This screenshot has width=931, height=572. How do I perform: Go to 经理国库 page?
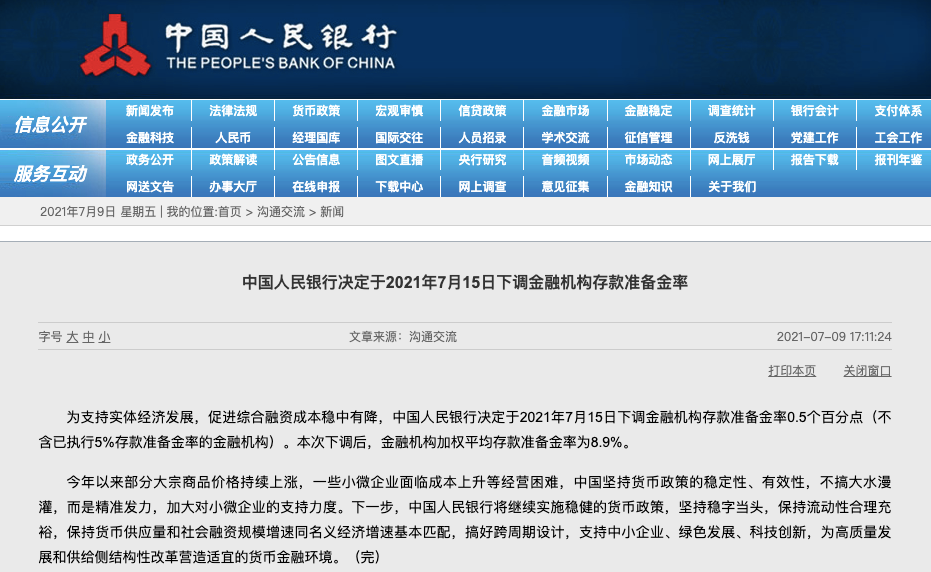pyautogui.click(x=316, y=138)
